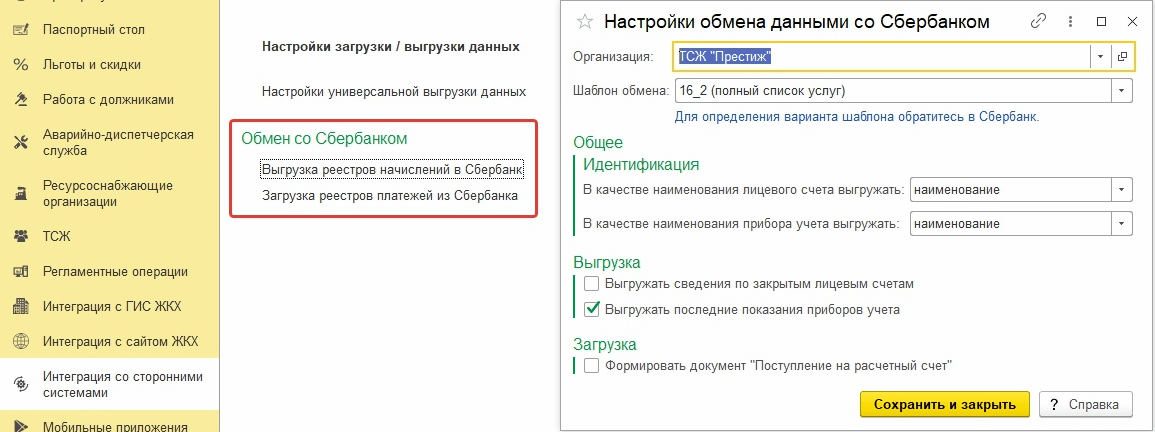1155x432 pixels.
Task: Open Выгрузка реестров начислений в Сбербанк
Action: click(393, 170)
